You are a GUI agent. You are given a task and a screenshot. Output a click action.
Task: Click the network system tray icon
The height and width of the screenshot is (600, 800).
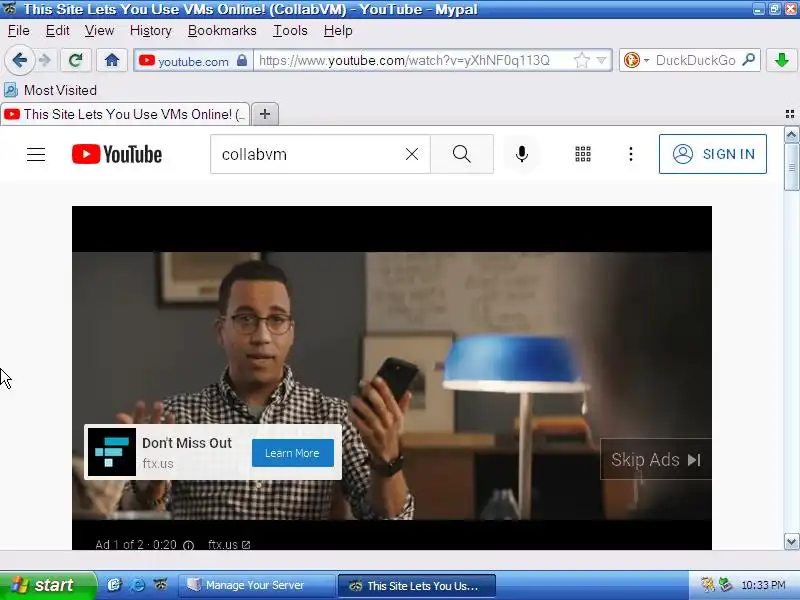pos(725,585)
